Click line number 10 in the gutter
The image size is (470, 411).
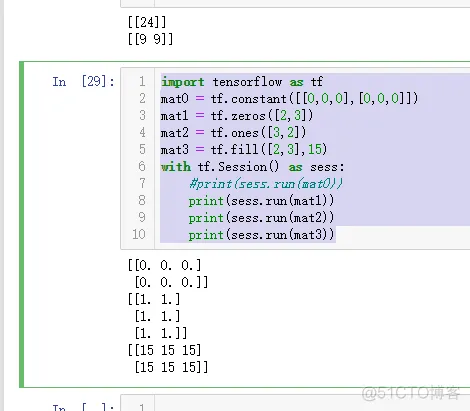(x=139, y=234)
